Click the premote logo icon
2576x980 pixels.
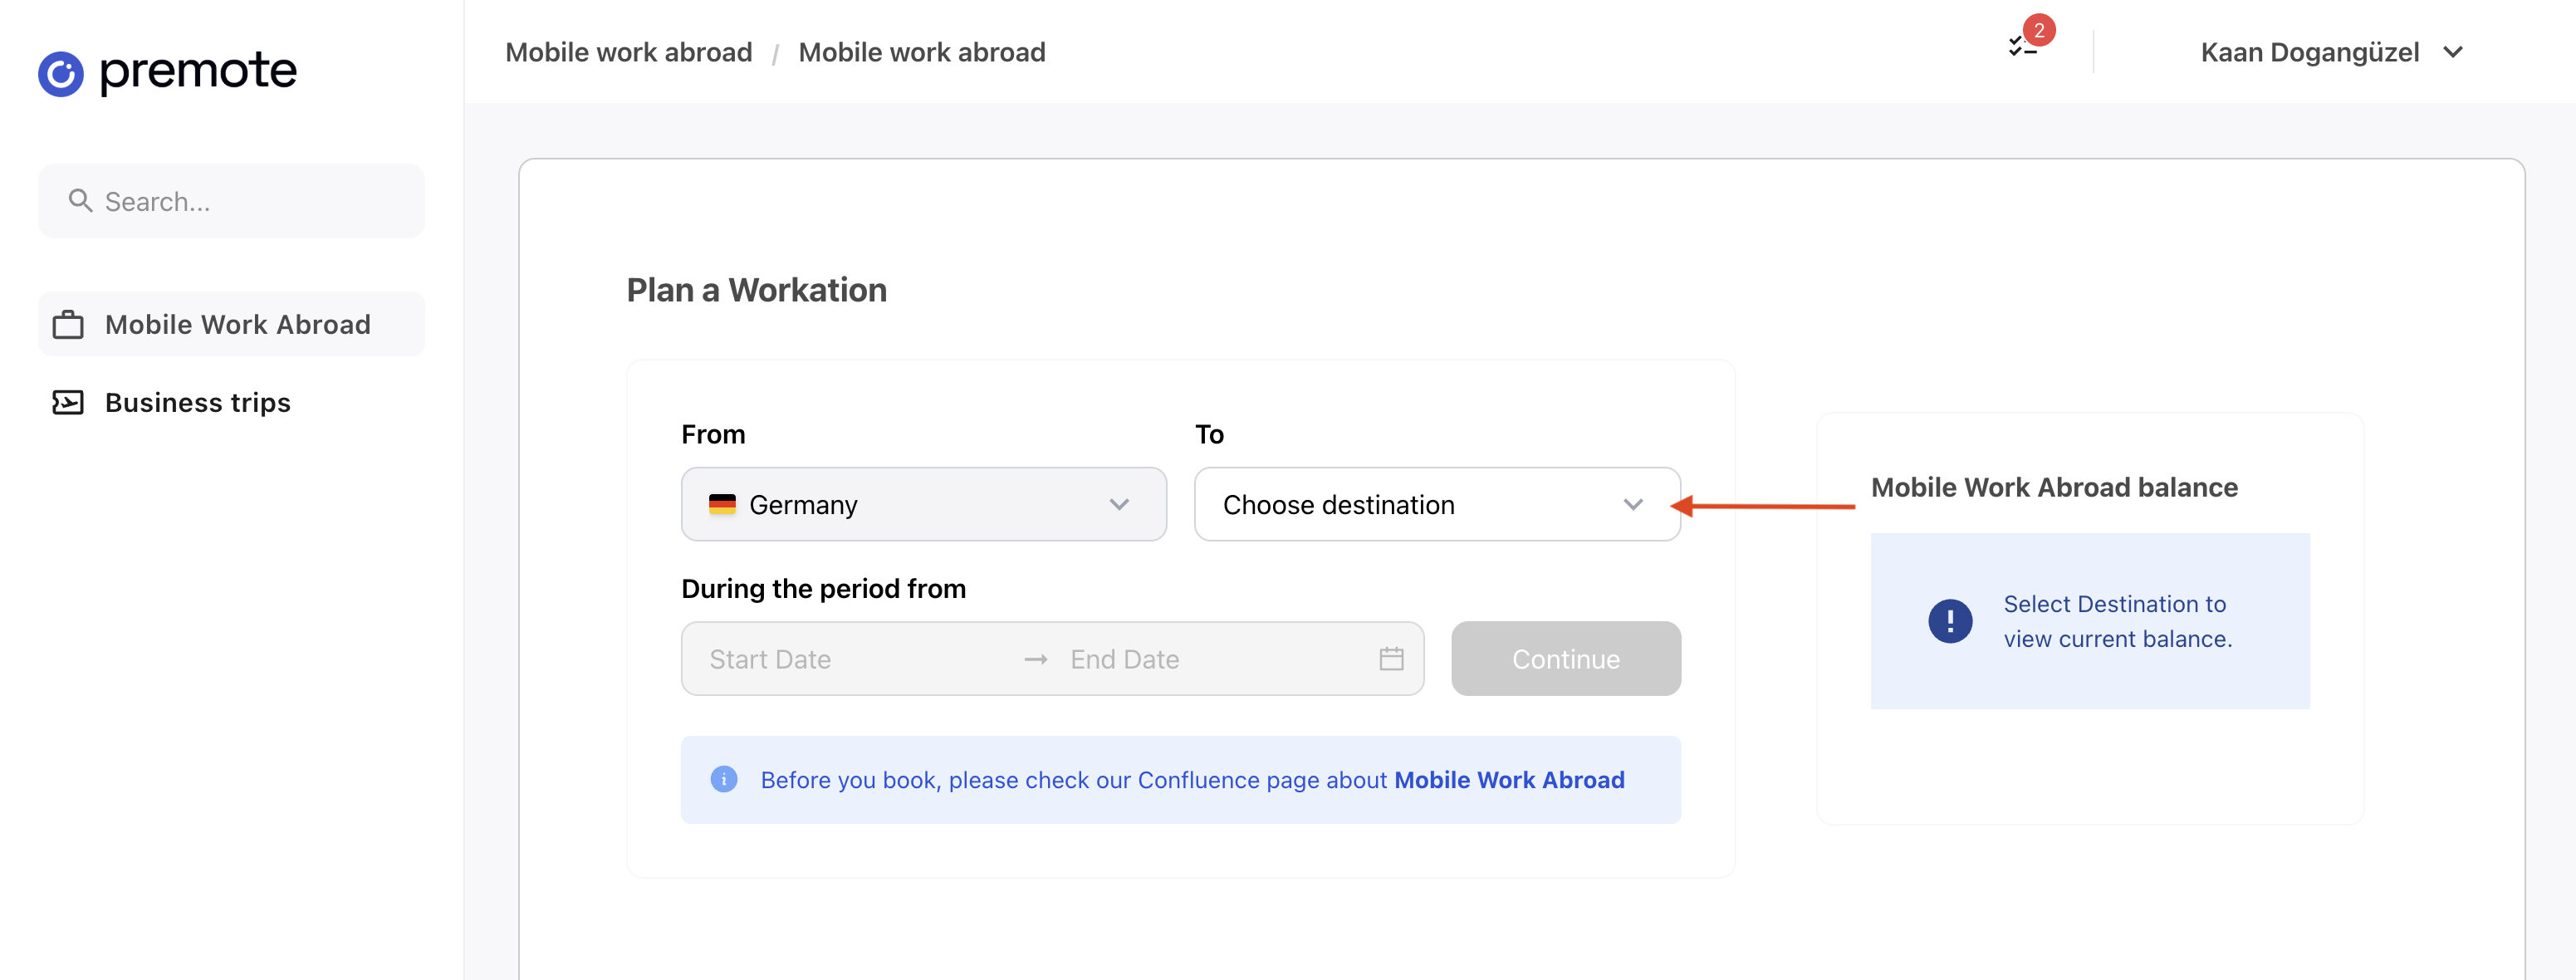click(x=61, y=73)
